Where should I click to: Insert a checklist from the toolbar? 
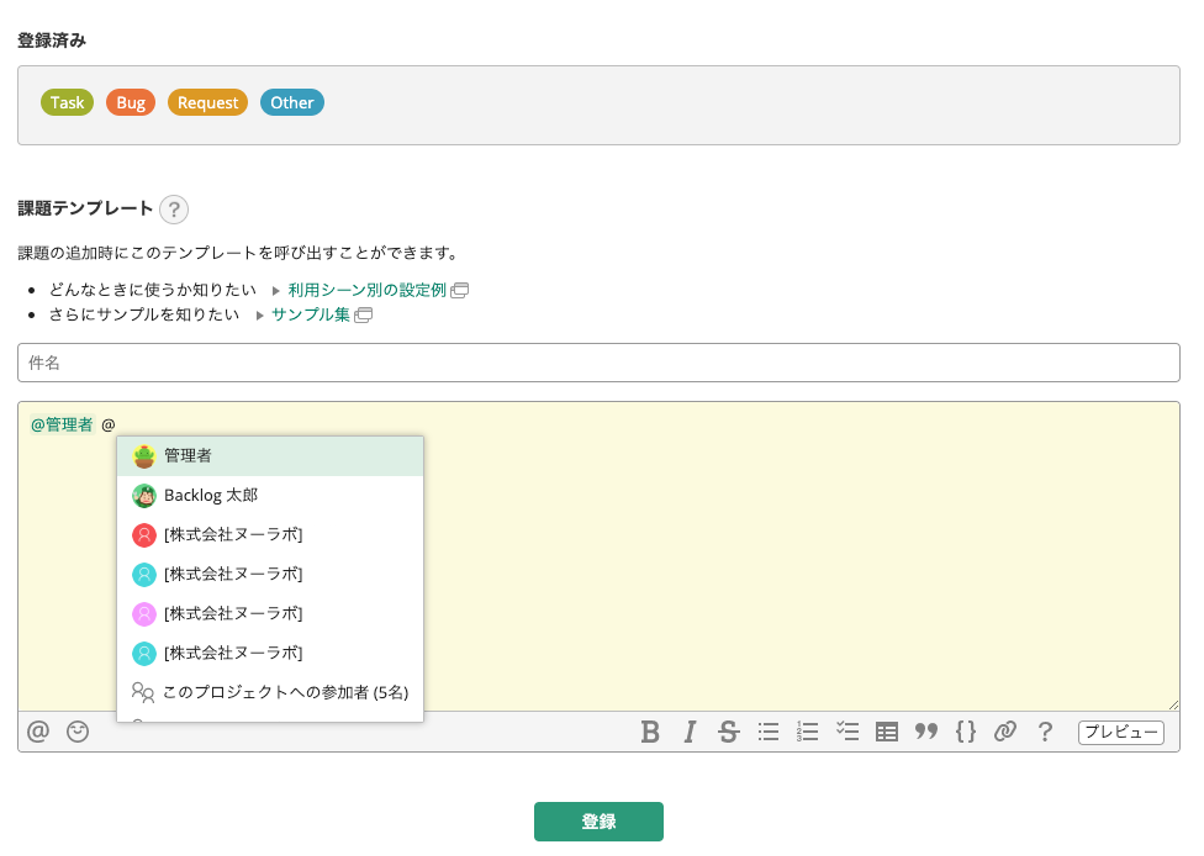pos(847,732)
